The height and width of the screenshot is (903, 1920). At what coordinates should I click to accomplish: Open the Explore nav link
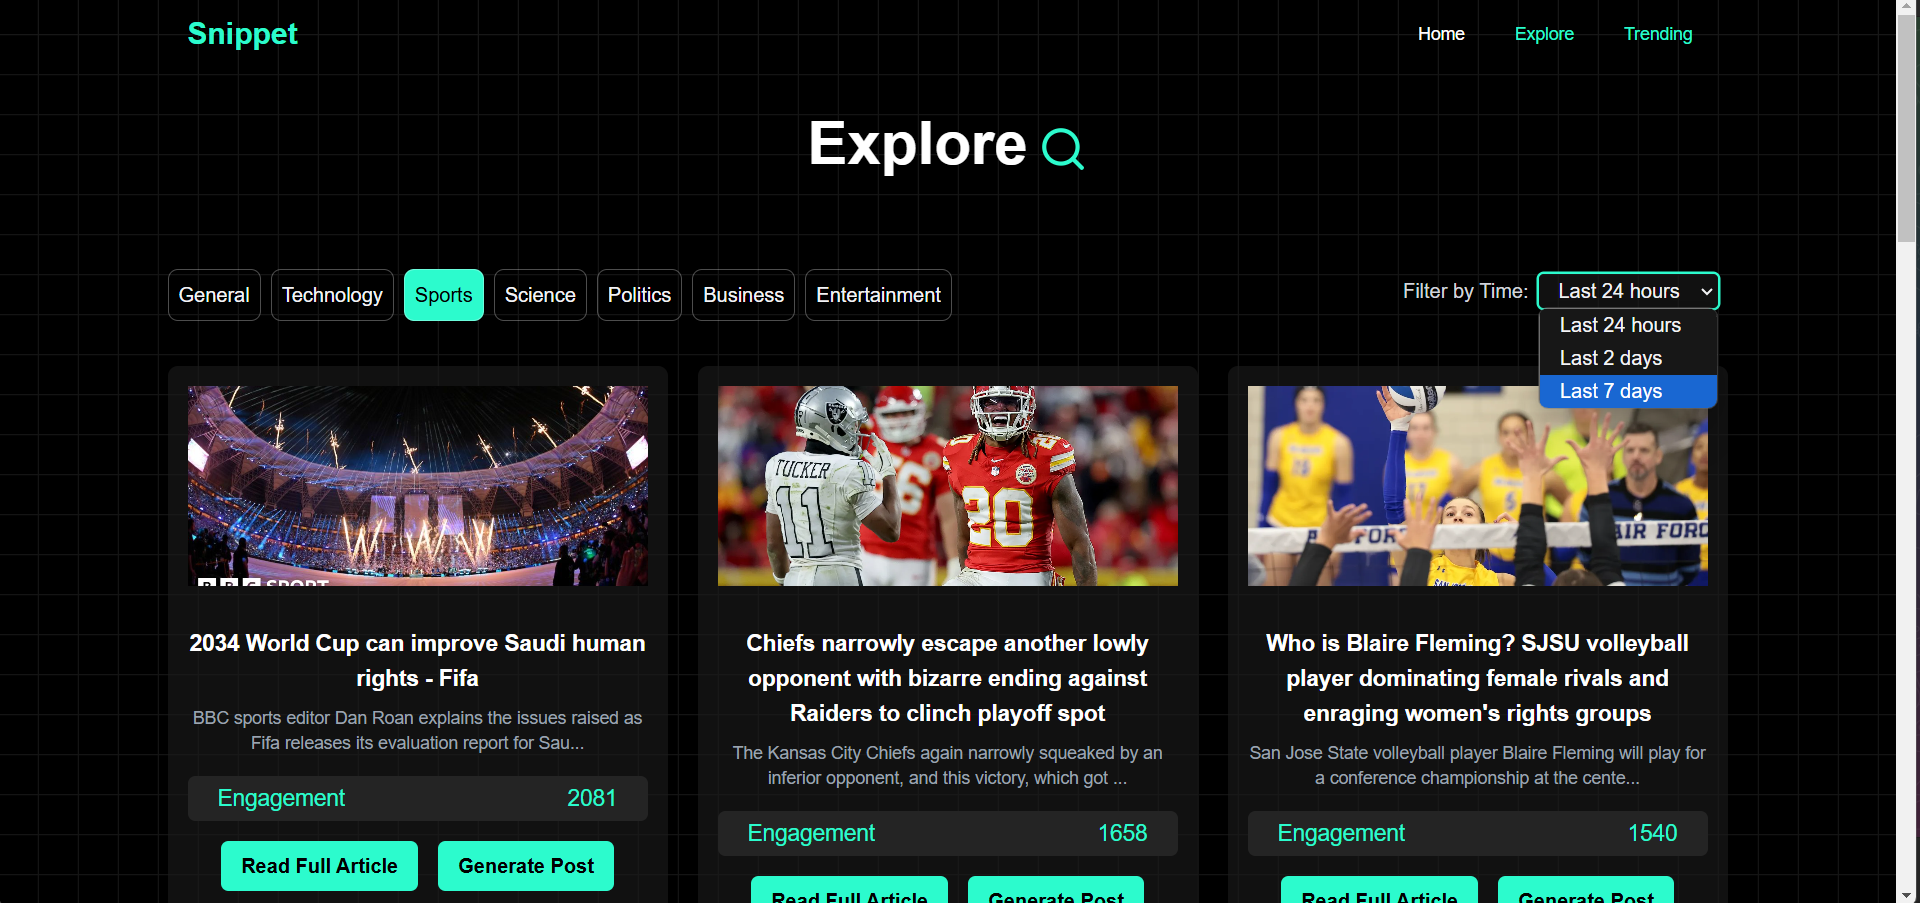[x=1544, y=34]
